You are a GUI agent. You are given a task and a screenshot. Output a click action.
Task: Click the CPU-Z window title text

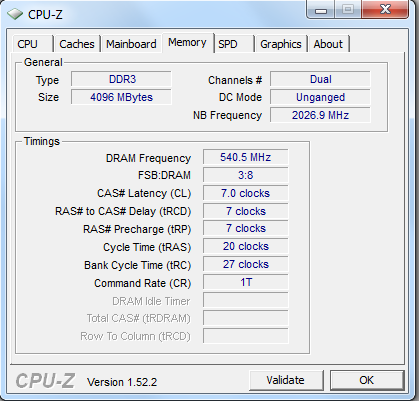click(45, 15)
